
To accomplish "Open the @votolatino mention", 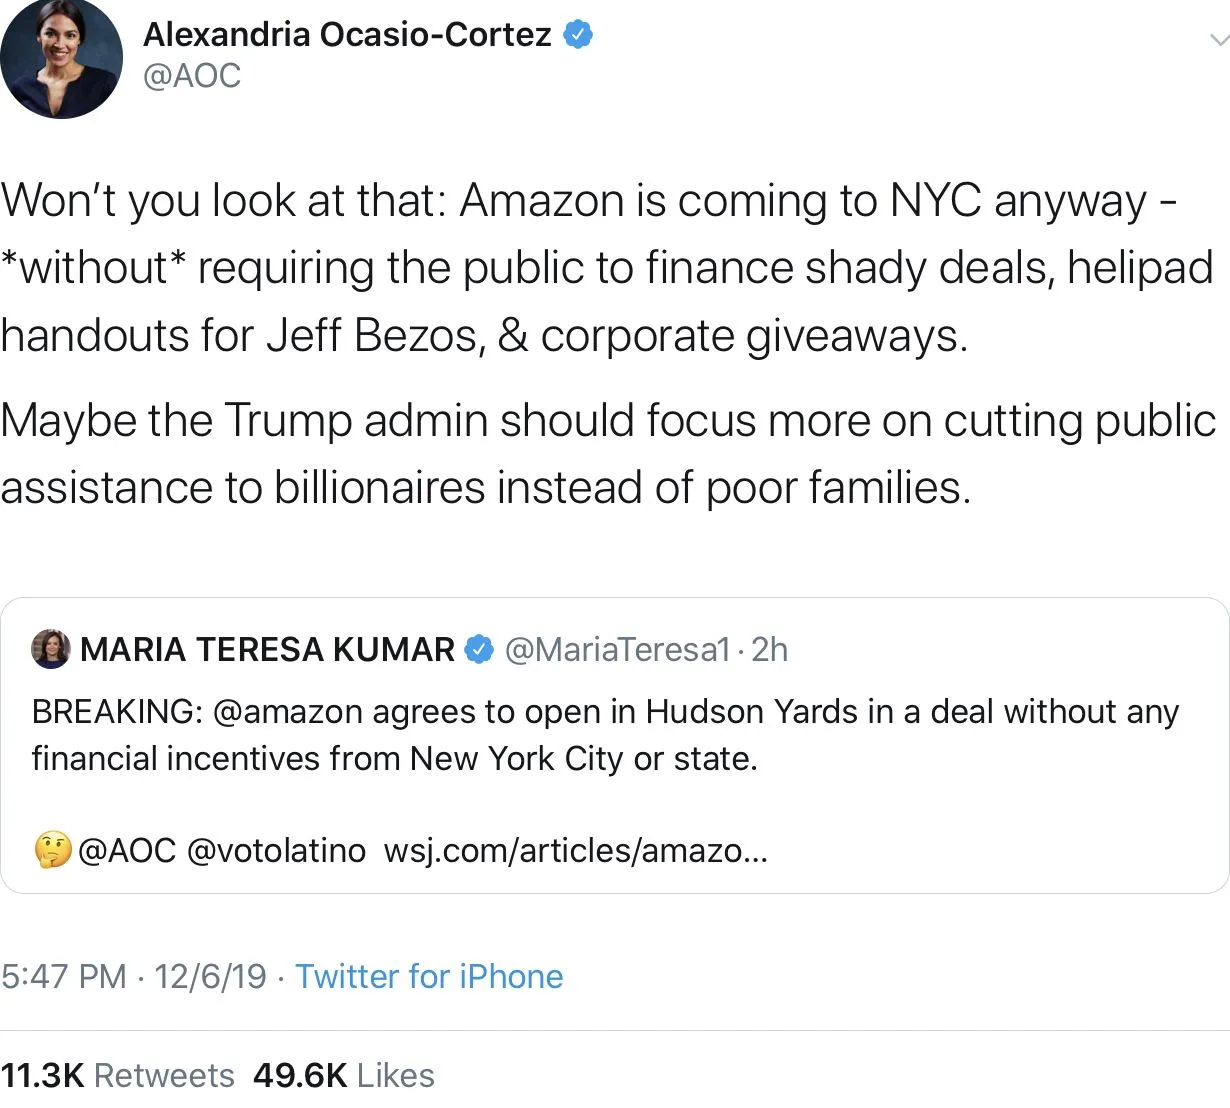I will click(x=276, y=851).
